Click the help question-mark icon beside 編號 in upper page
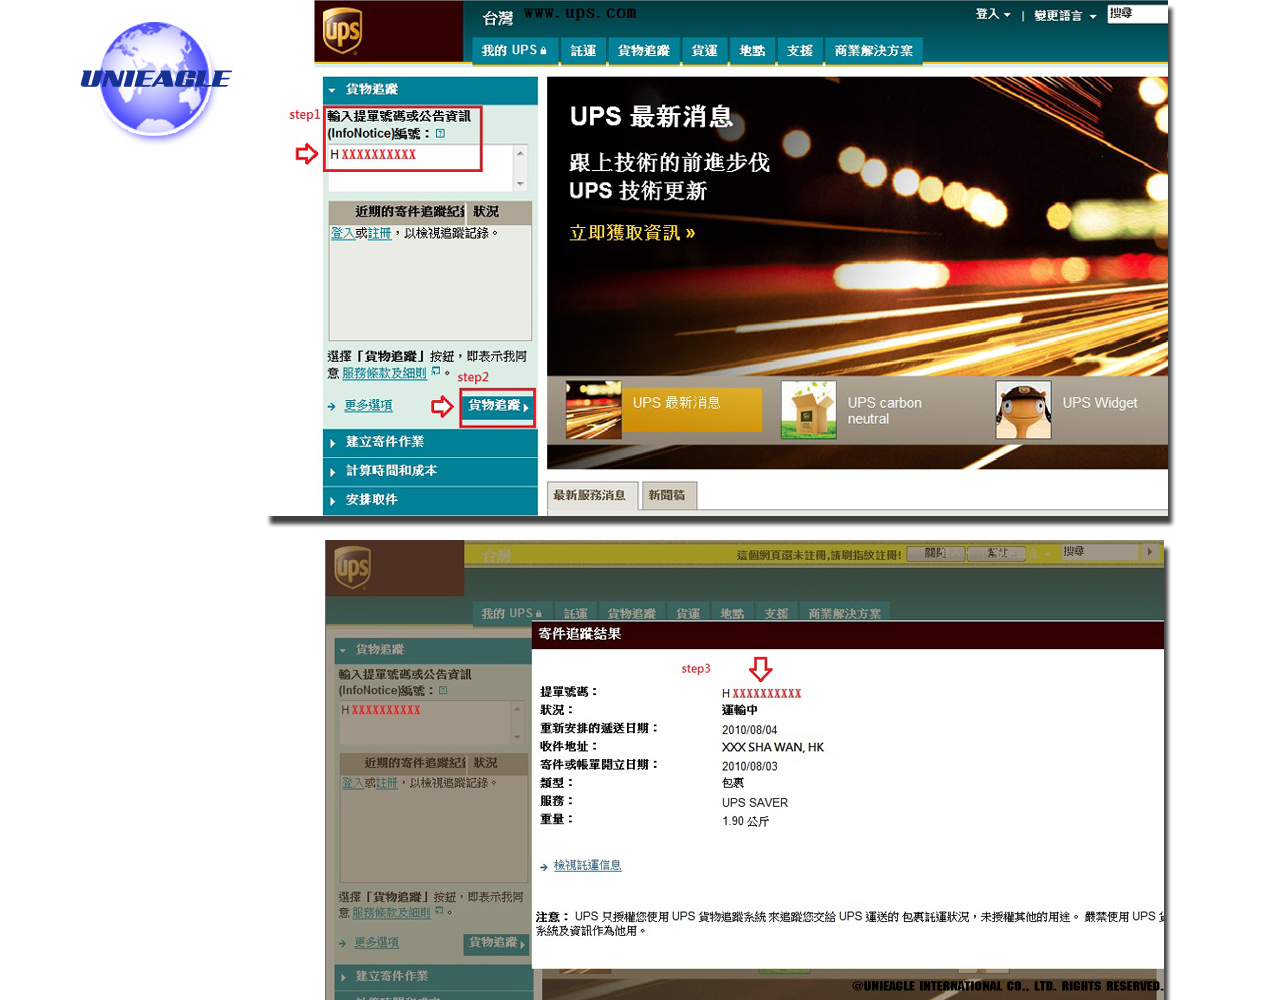This screenshot has height=1000, width=1280. [x=440, y=133]
